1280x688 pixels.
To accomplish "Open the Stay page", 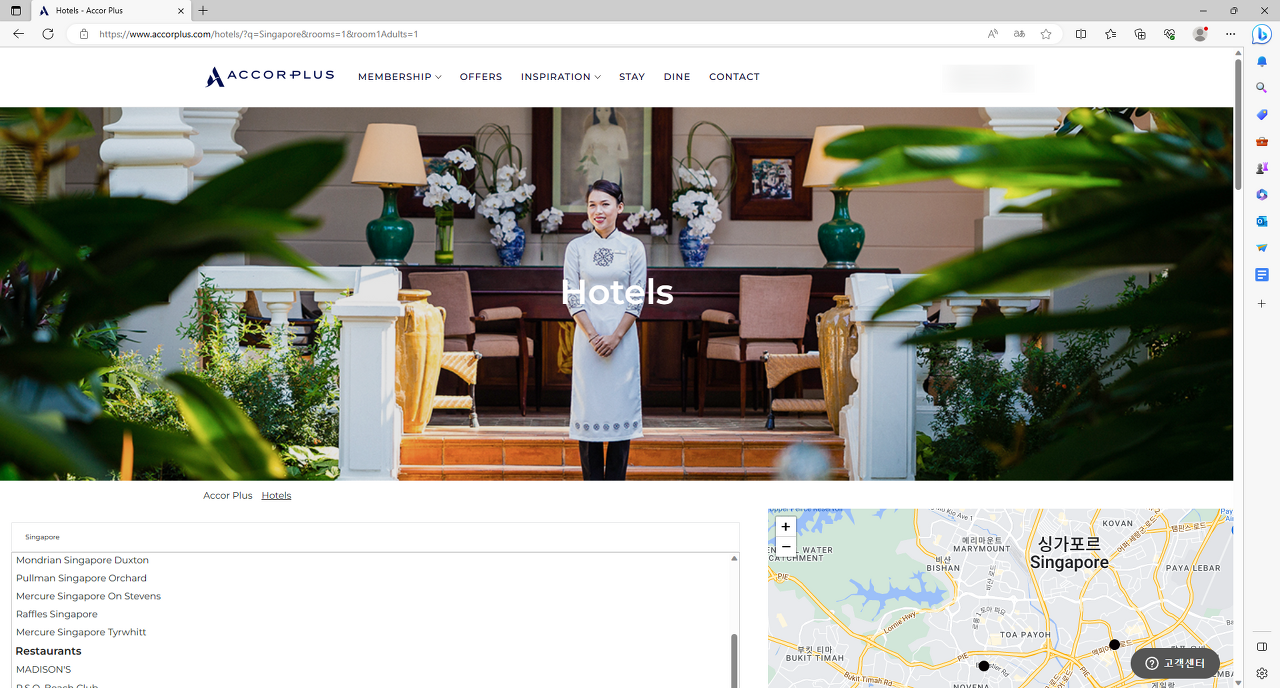I will (x=632, y=77).
